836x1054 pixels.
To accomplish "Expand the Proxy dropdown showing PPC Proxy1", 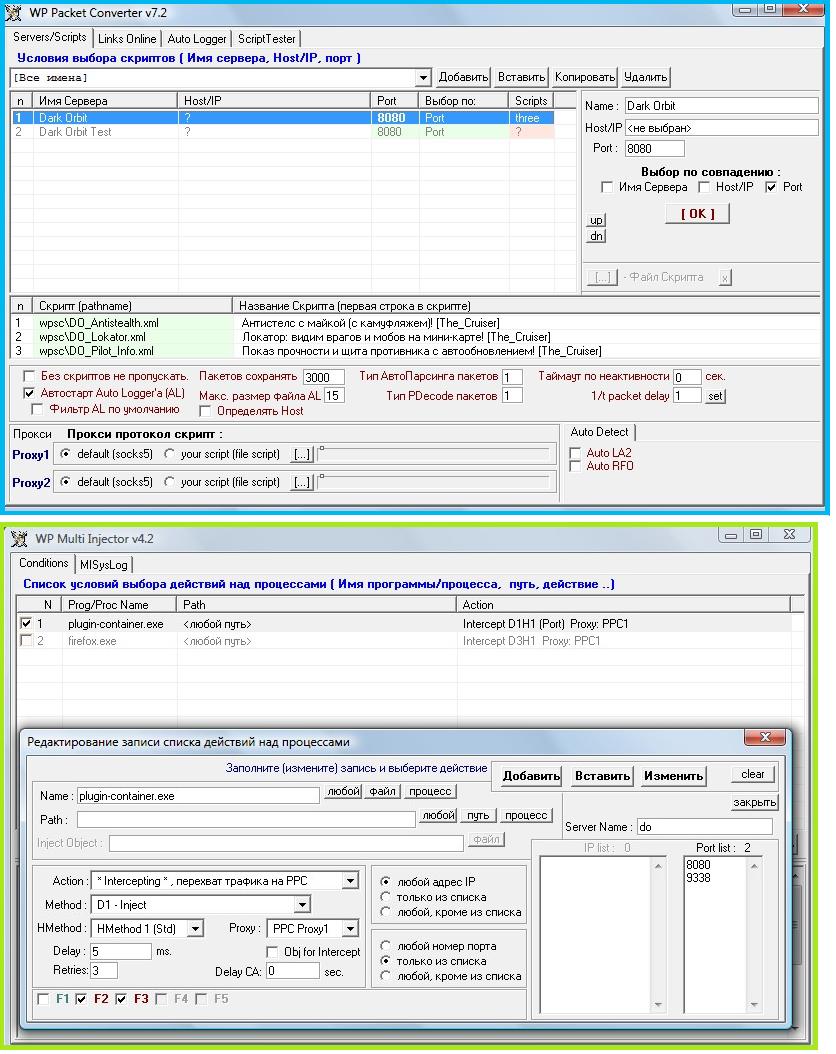I will tap(350, 930).
